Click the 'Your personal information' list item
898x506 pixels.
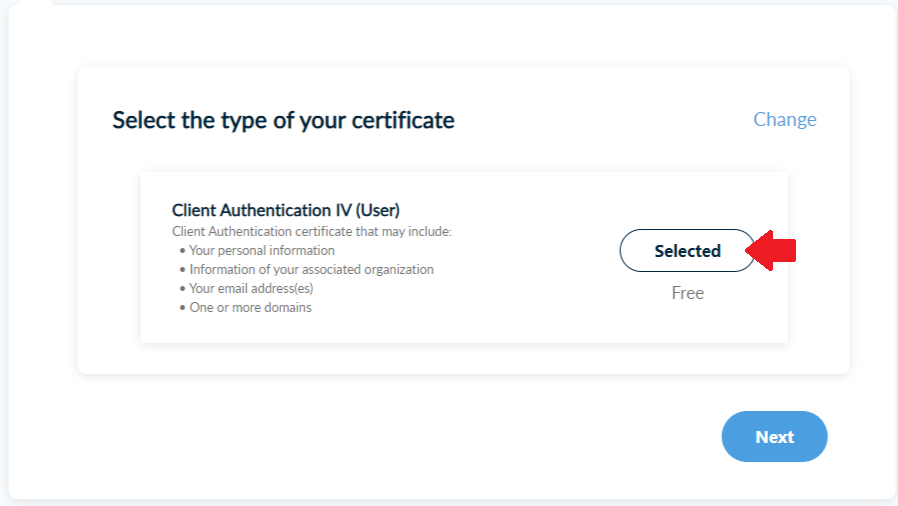[x=262, y=250]
